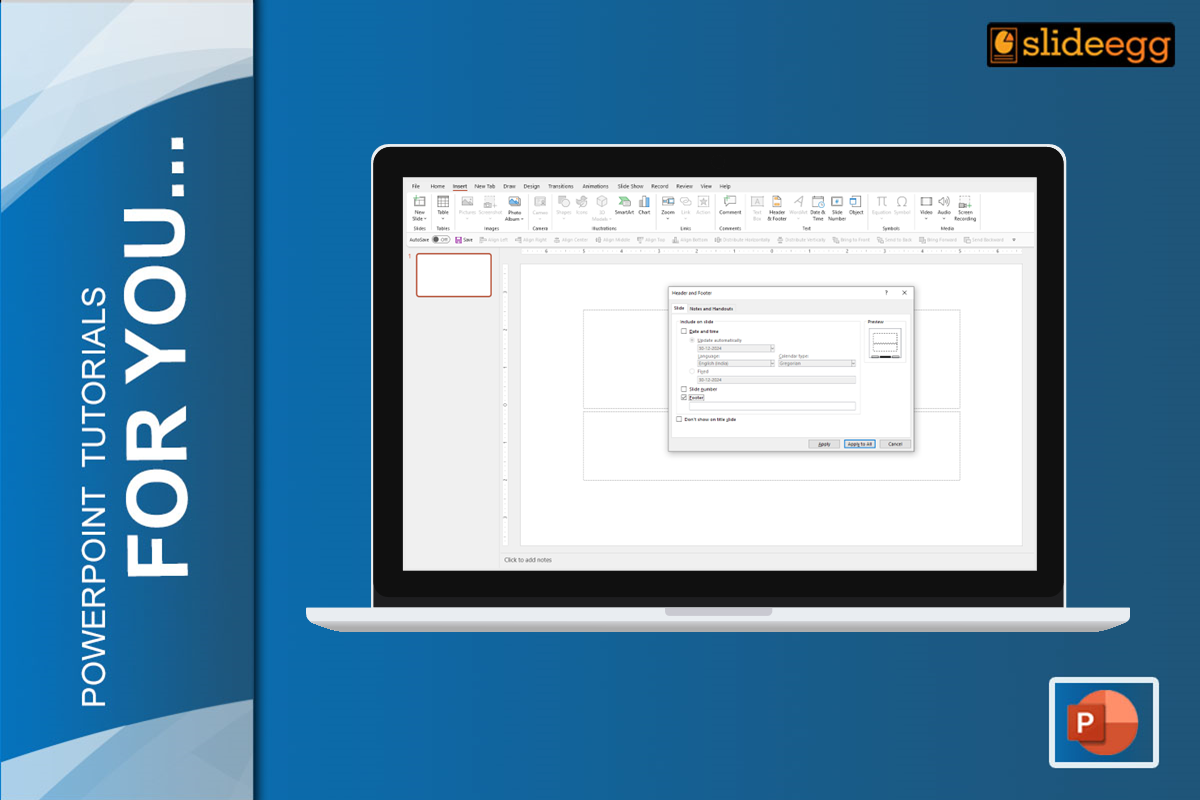1200x800 pixels.
Task: Open the Design ribbon tab
Action: 532,186
